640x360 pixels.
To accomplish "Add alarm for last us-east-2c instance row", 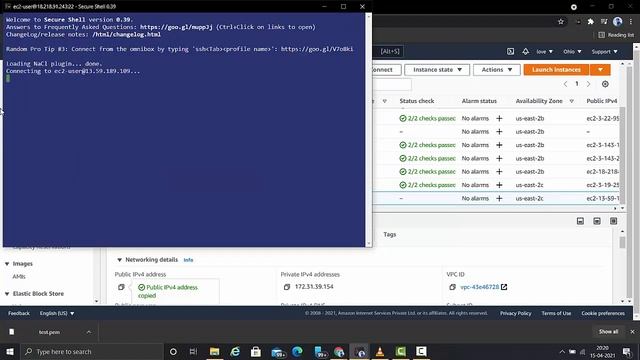I will (499, 198).
